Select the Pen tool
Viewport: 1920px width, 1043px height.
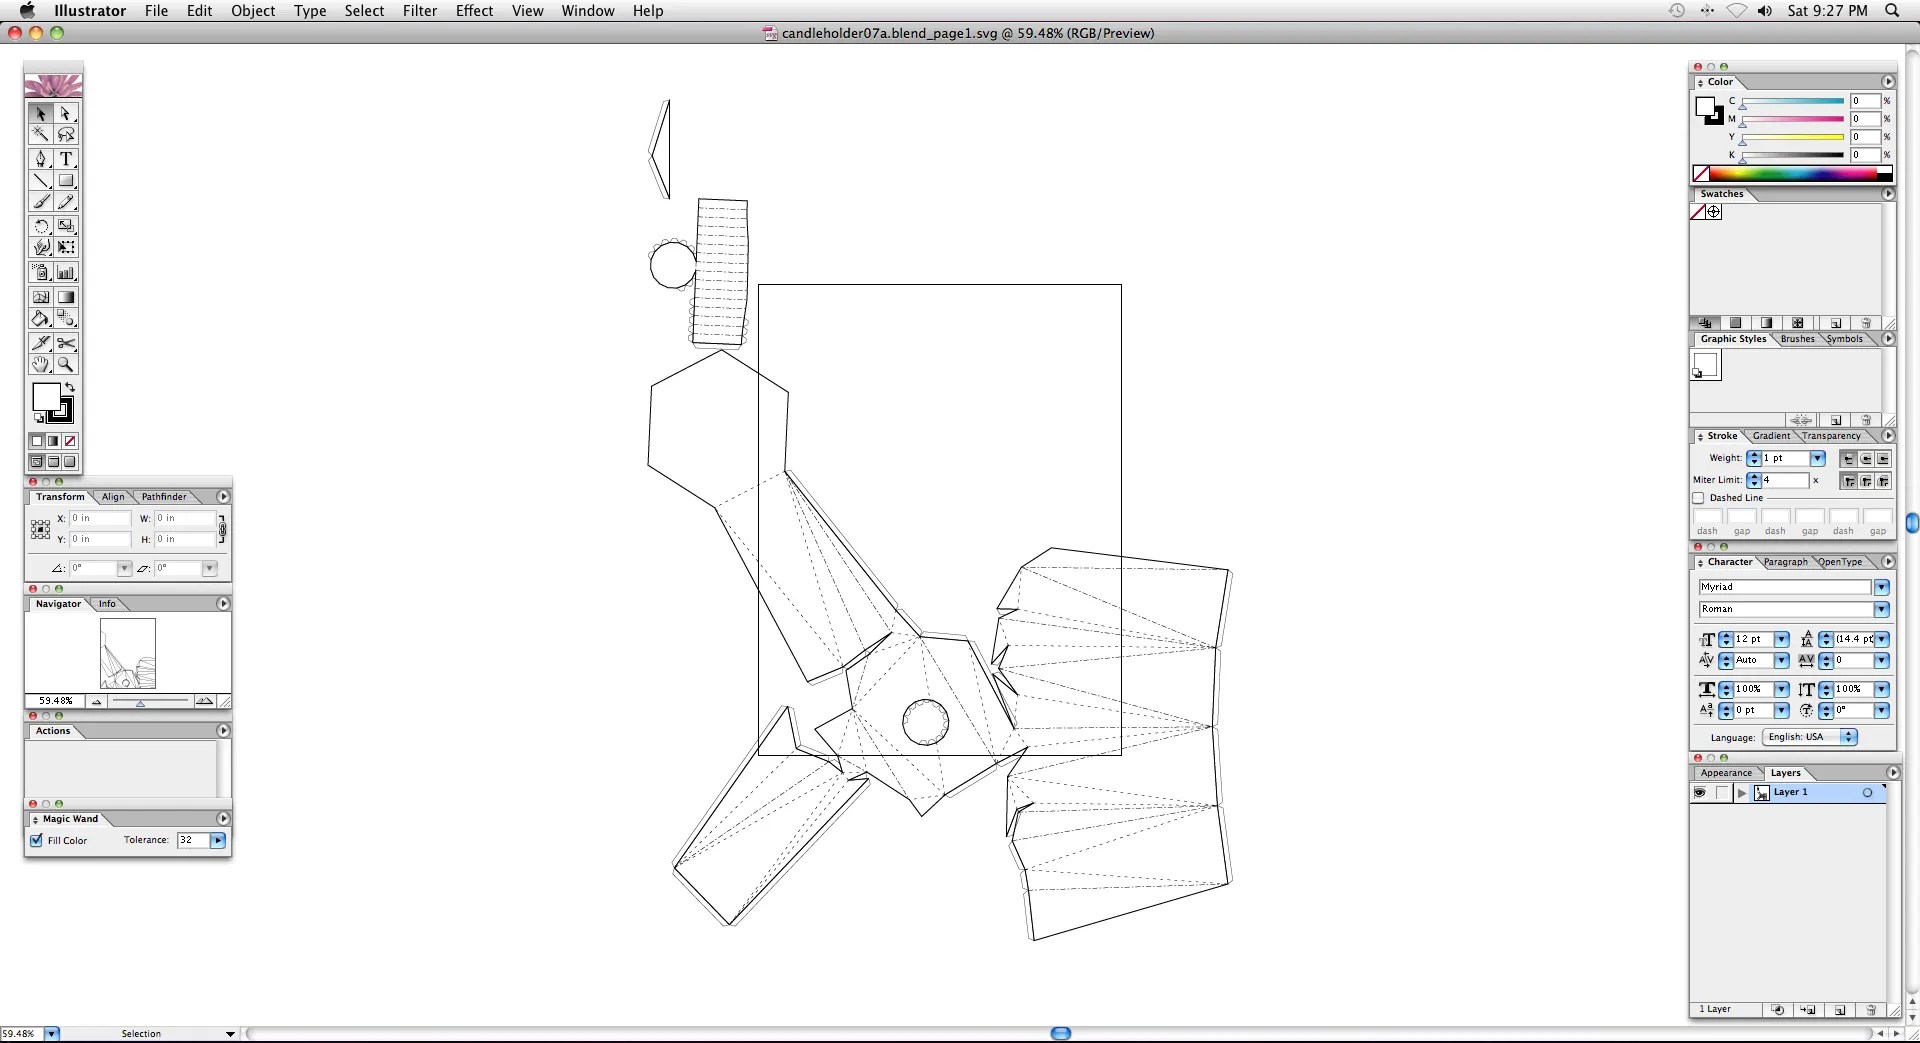[x=40, y=159]
